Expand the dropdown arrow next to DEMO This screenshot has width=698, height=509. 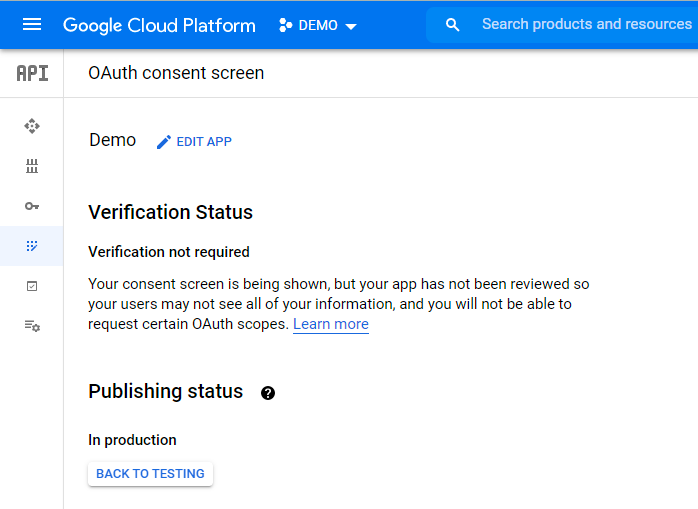tap(351, 26)
